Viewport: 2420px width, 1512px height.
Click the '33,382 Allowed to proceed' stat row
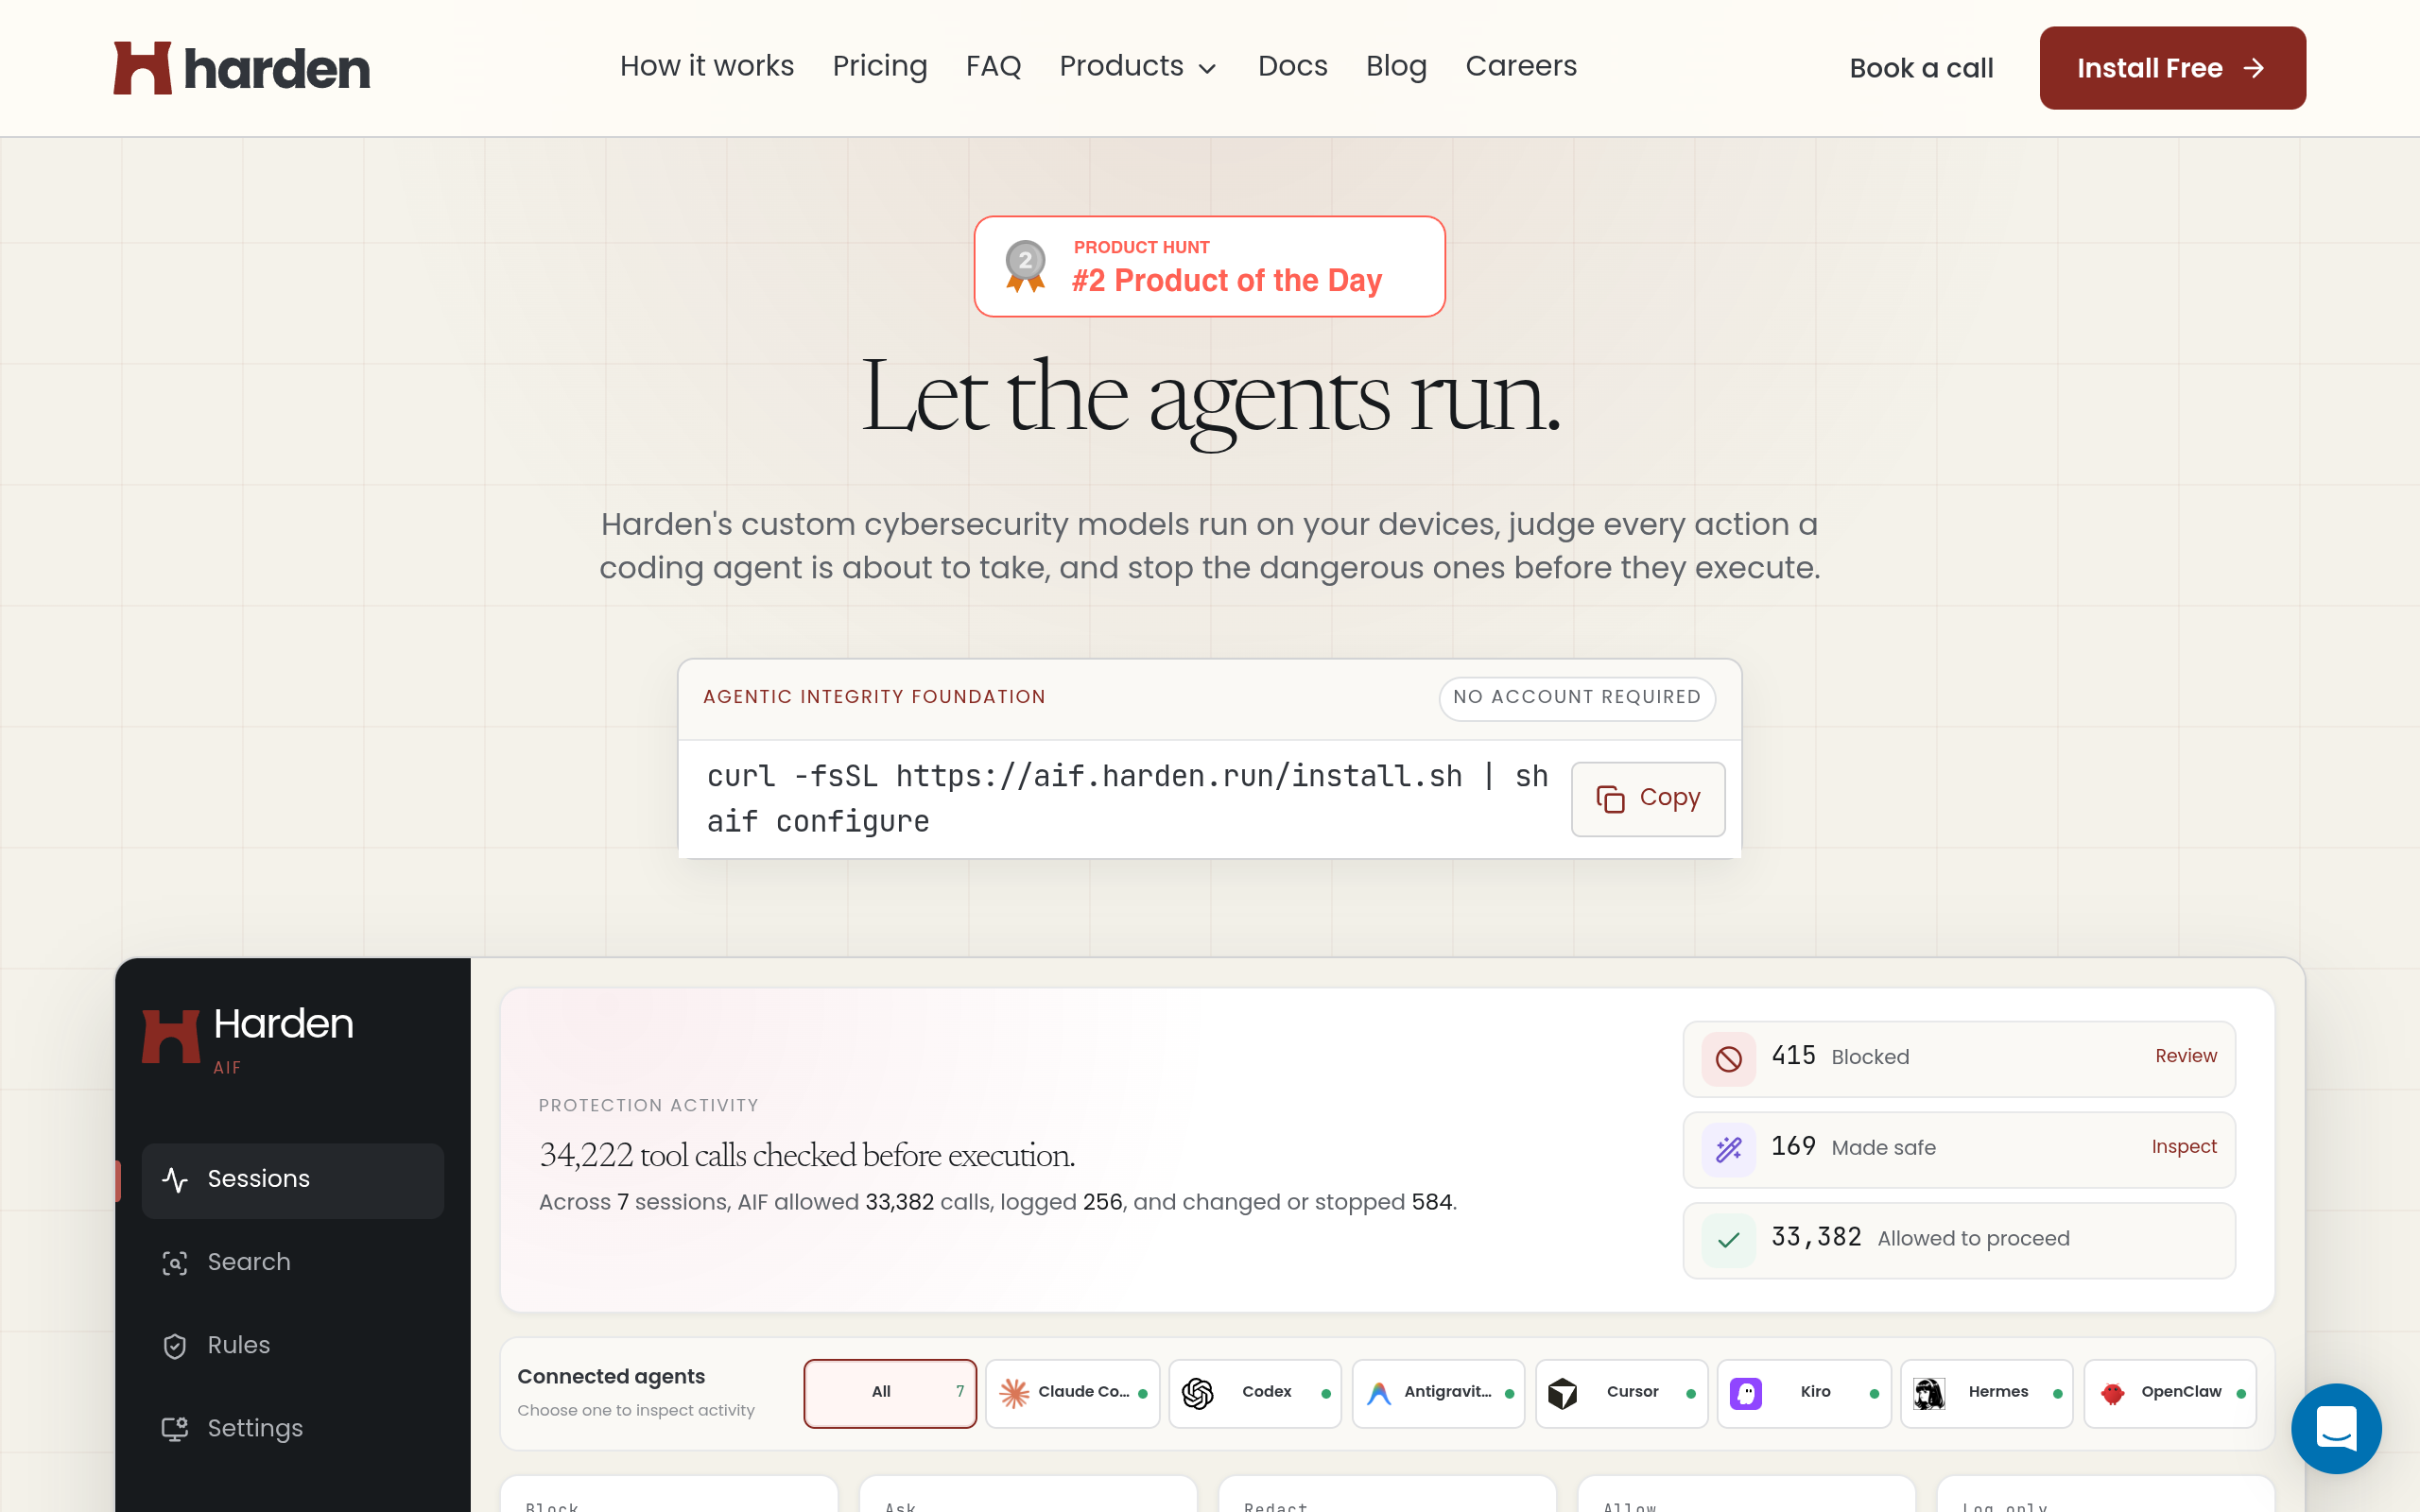(1959, 1240)
